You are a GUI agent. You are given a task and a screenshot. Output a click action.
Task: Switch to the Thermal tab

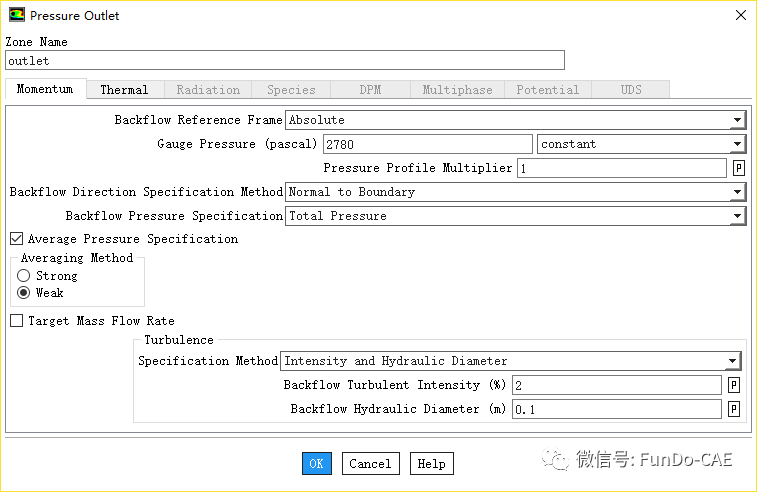[124, 90]
